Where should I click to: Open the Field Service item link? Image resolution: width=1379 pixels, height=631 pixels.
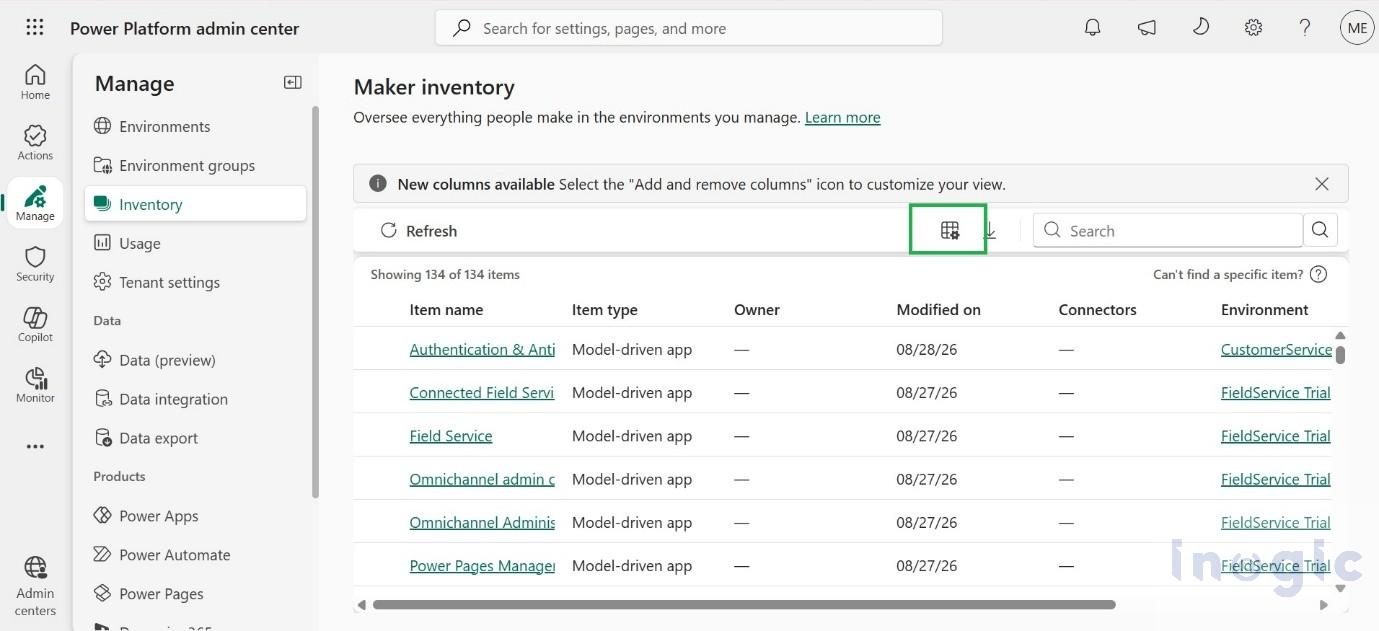click(451, 436)
